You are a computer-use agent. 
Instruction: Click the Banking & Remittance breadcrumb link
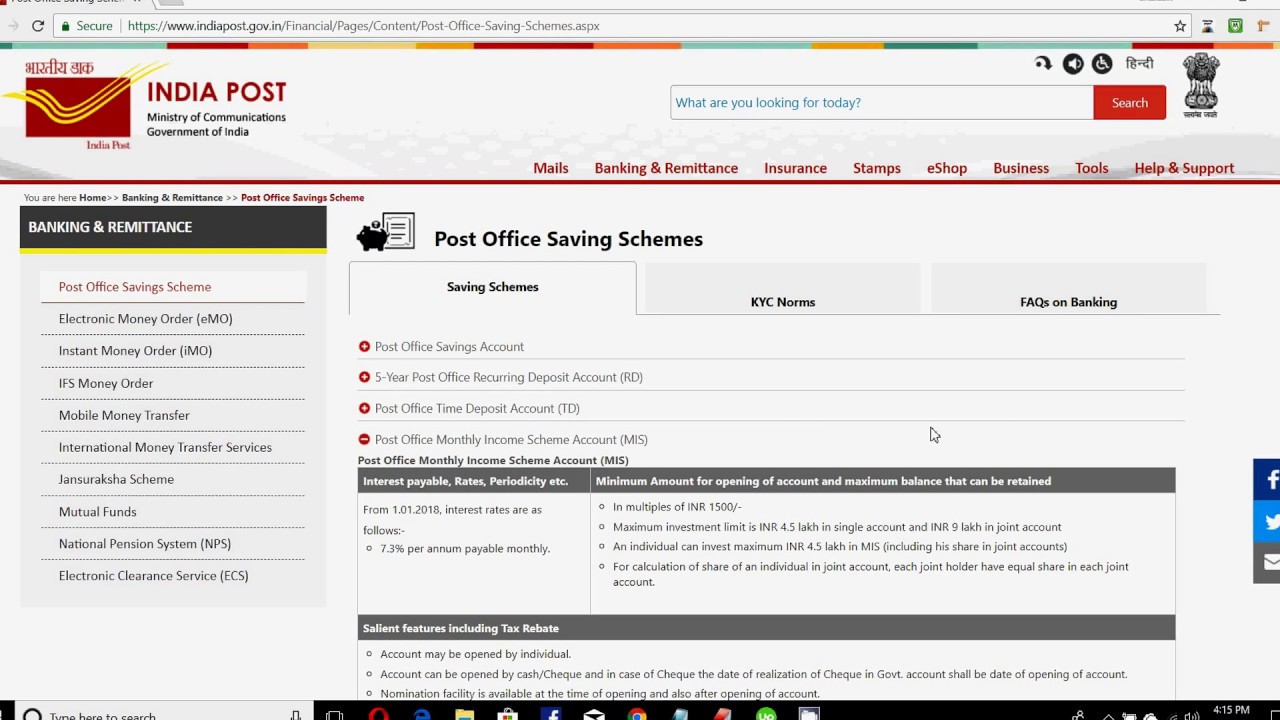172,198
